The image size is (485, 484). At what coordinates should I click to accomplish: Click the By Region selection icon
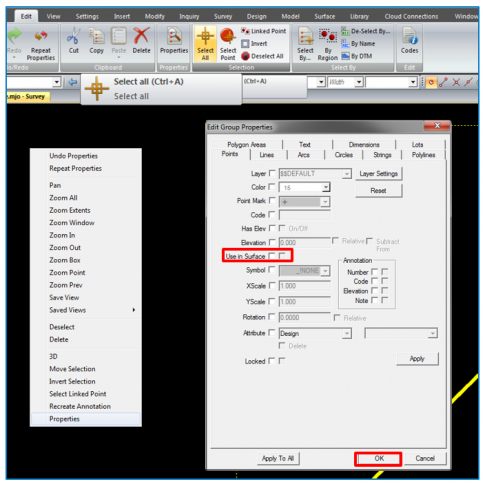click(x=328, y=36)
